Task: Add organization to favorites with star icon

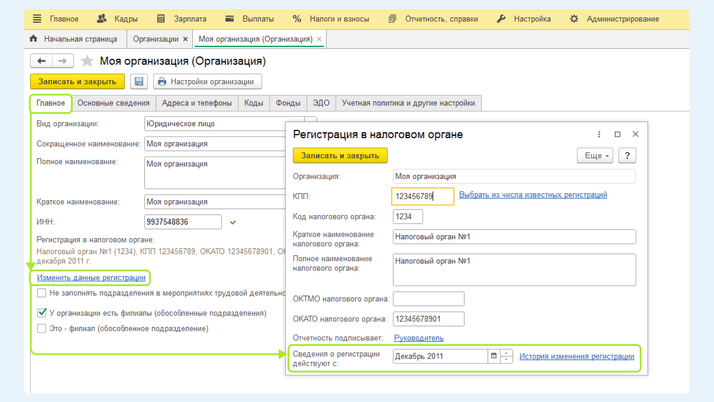Action: (x=87, y=61)
